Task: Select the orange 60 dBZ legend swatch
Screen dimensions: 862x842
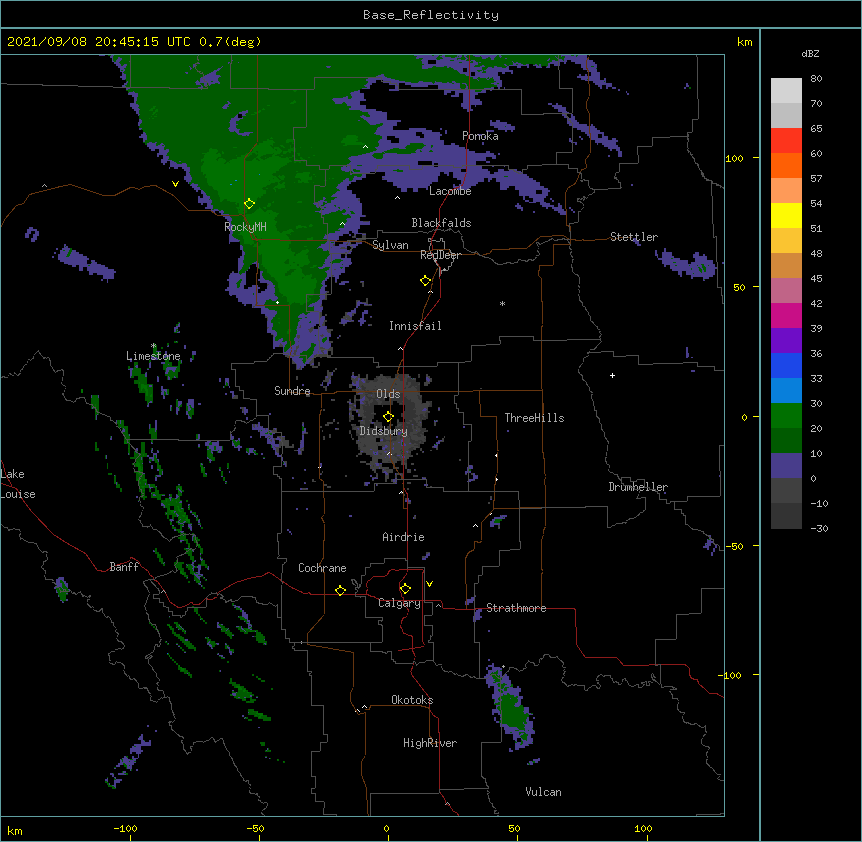Action: 786,165
